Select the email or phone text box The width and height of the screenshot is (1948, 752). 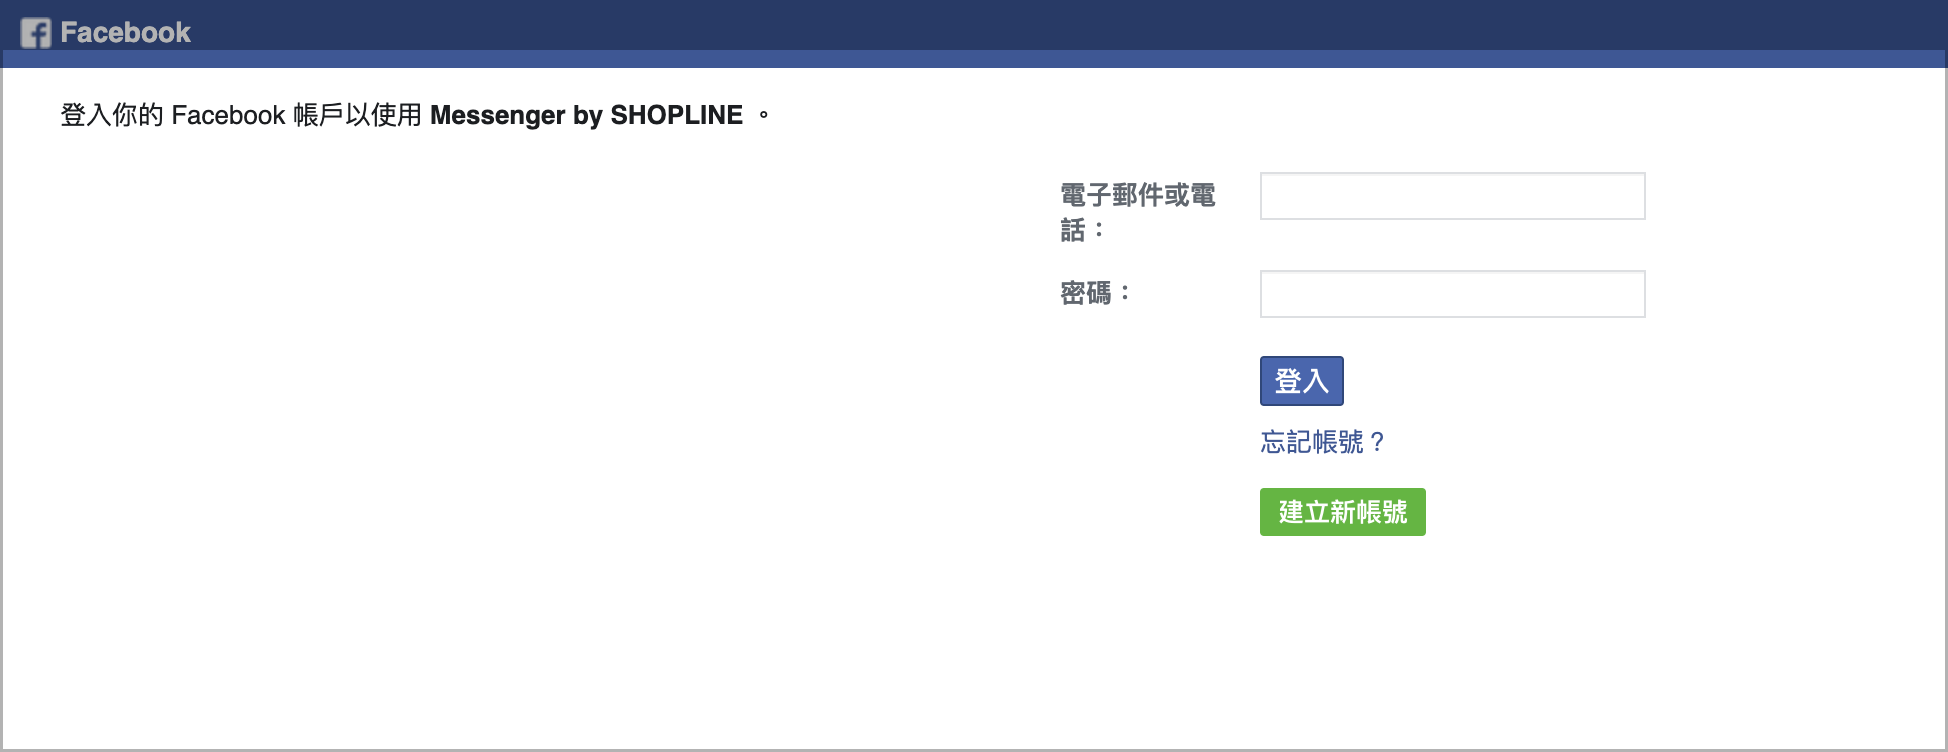coord(1452,196)
